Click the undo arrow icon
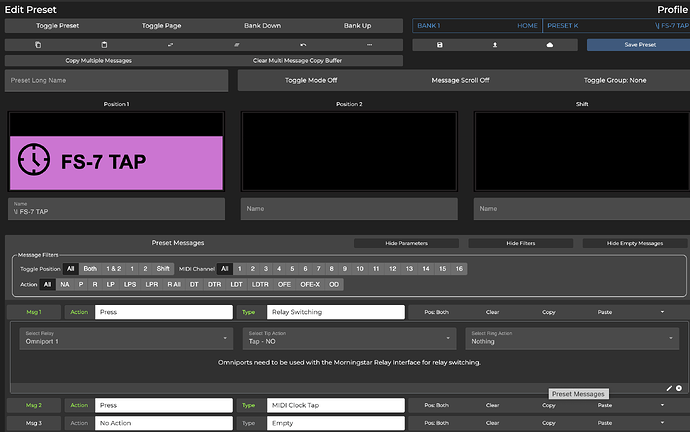Screen dimensions: 690x432 coord(303,45)
